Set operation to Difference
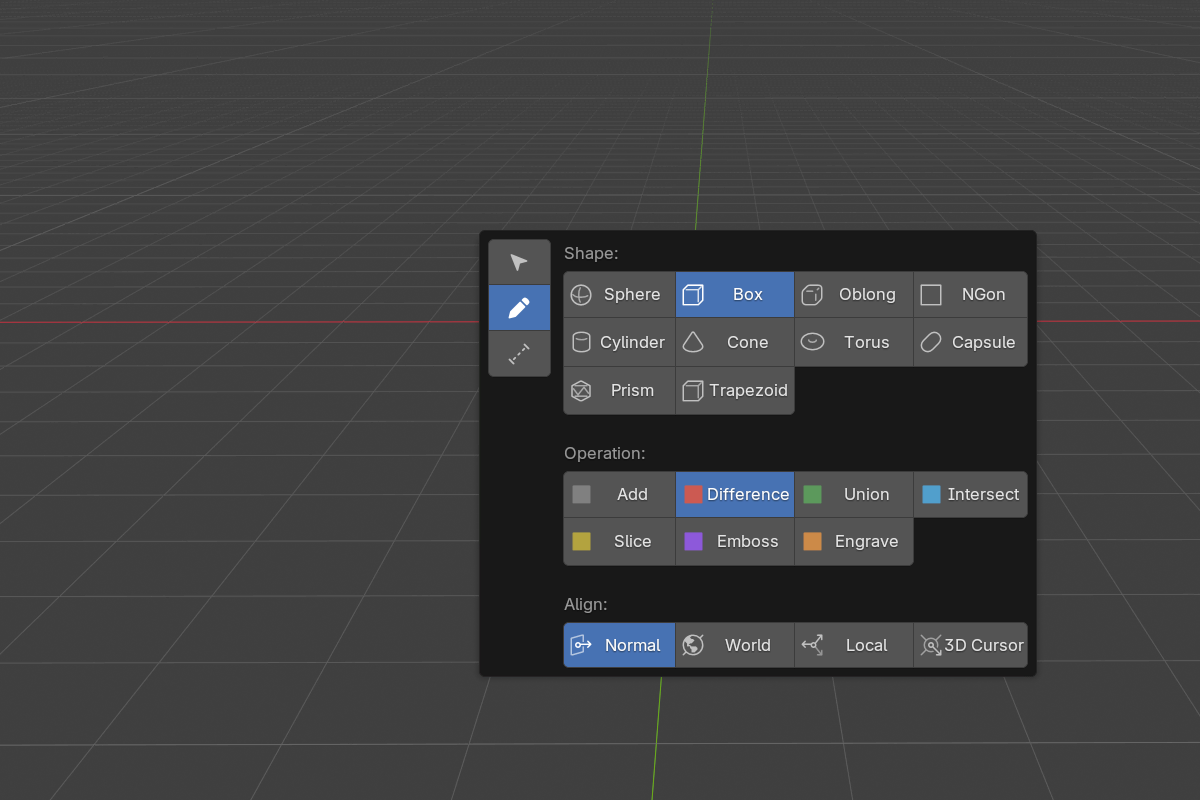The image size is (1200, 800). [735, 494]
